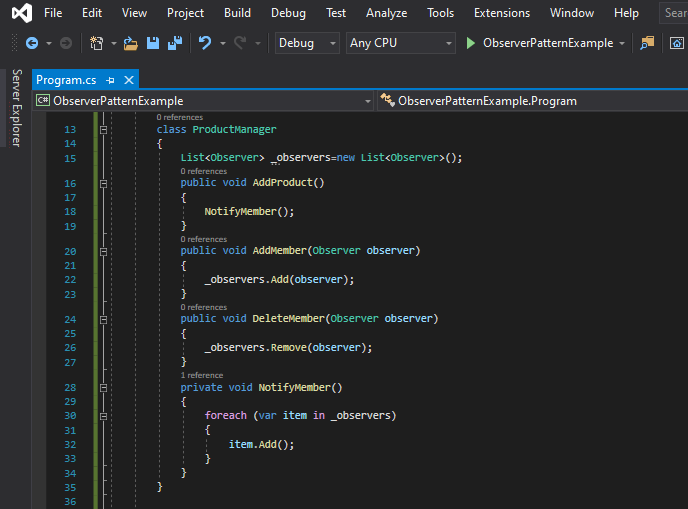The image size is (688, 509).
Task: Click the Search box in the title bar
Action: pos(674,13)
